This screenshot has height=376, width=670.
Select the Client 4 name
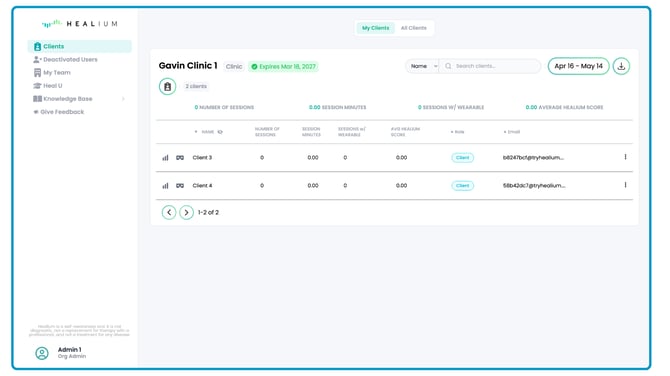[x=202, y=186]
